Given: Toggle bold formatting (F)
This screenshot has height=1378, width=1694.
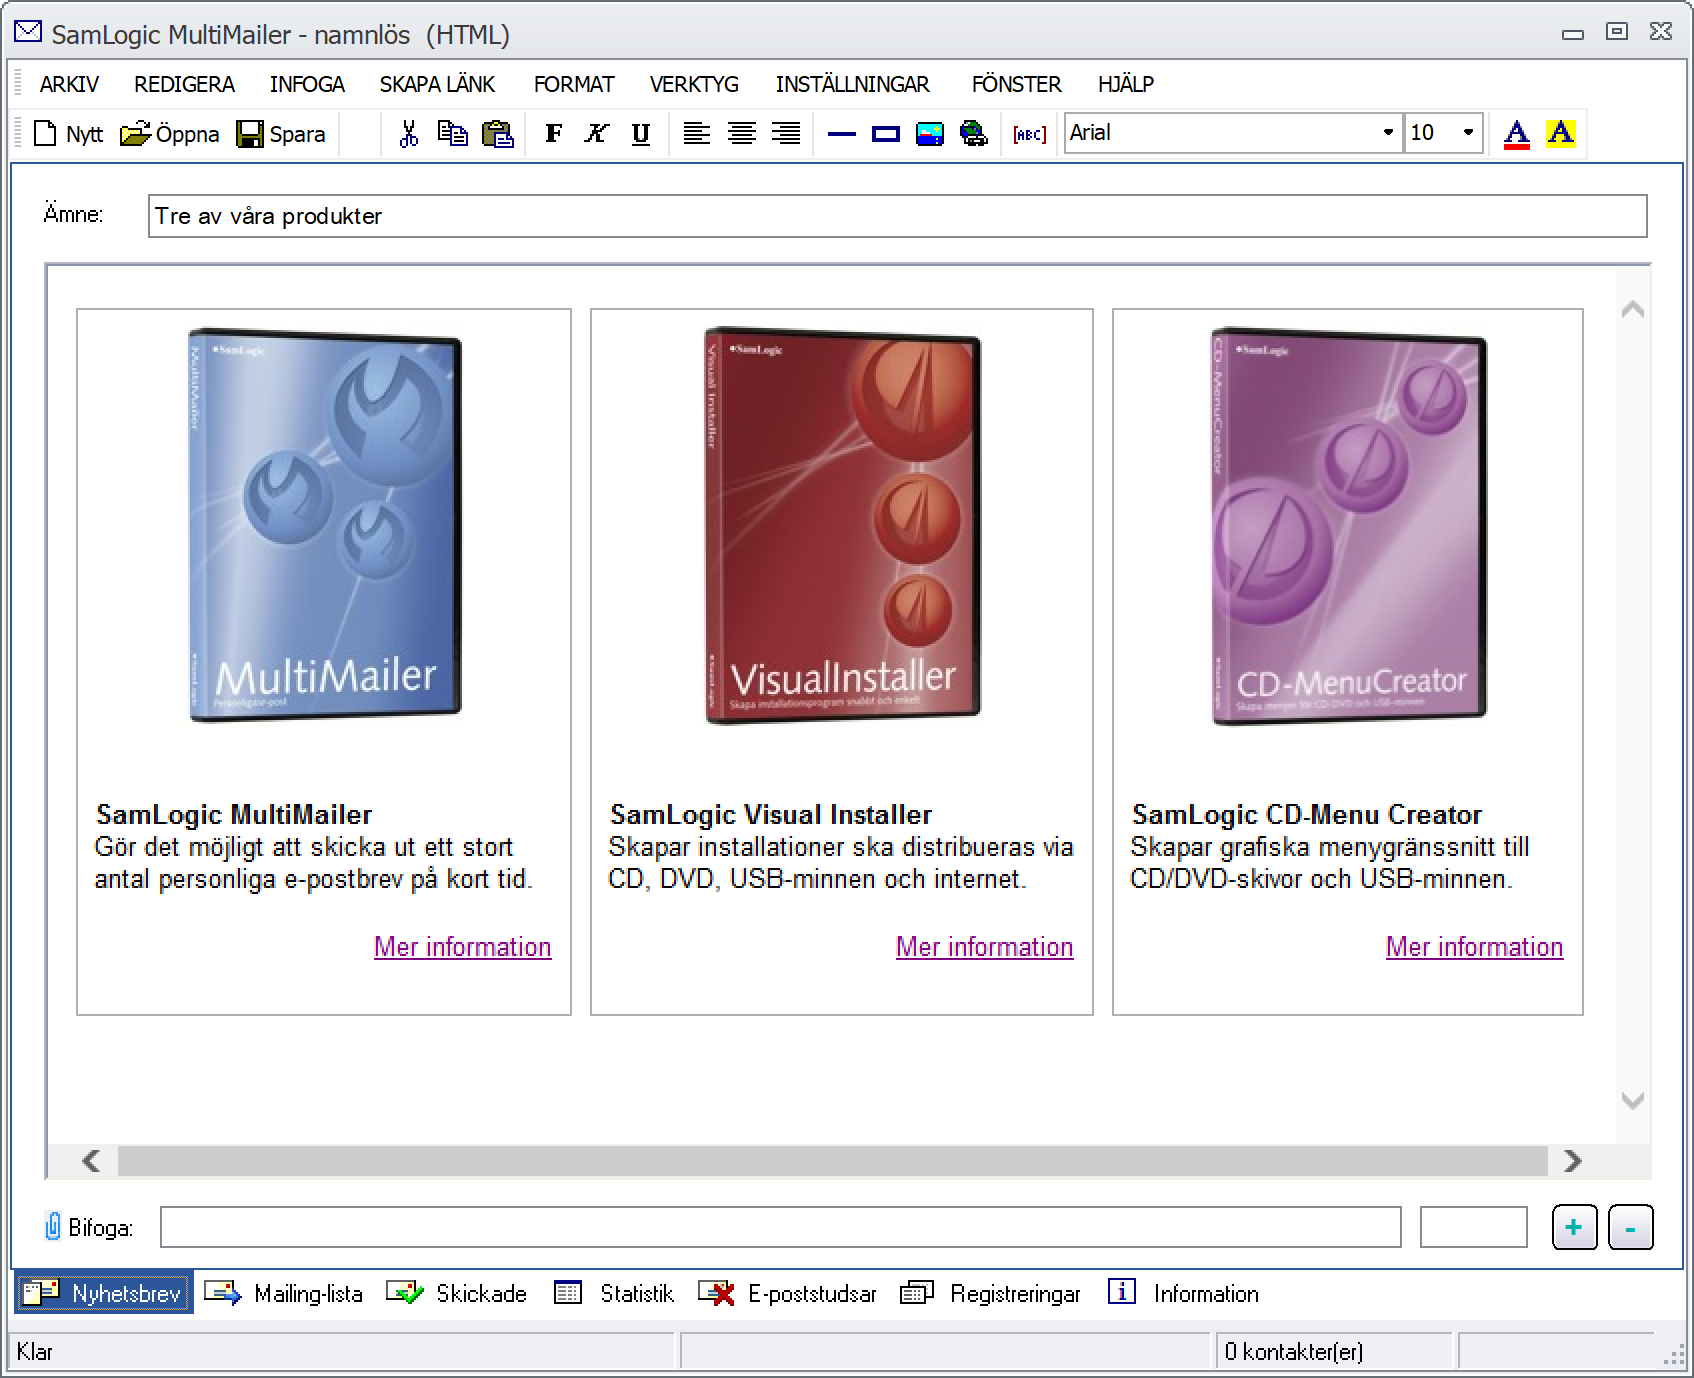Looking at the screenshot, I should coord(553,134).
